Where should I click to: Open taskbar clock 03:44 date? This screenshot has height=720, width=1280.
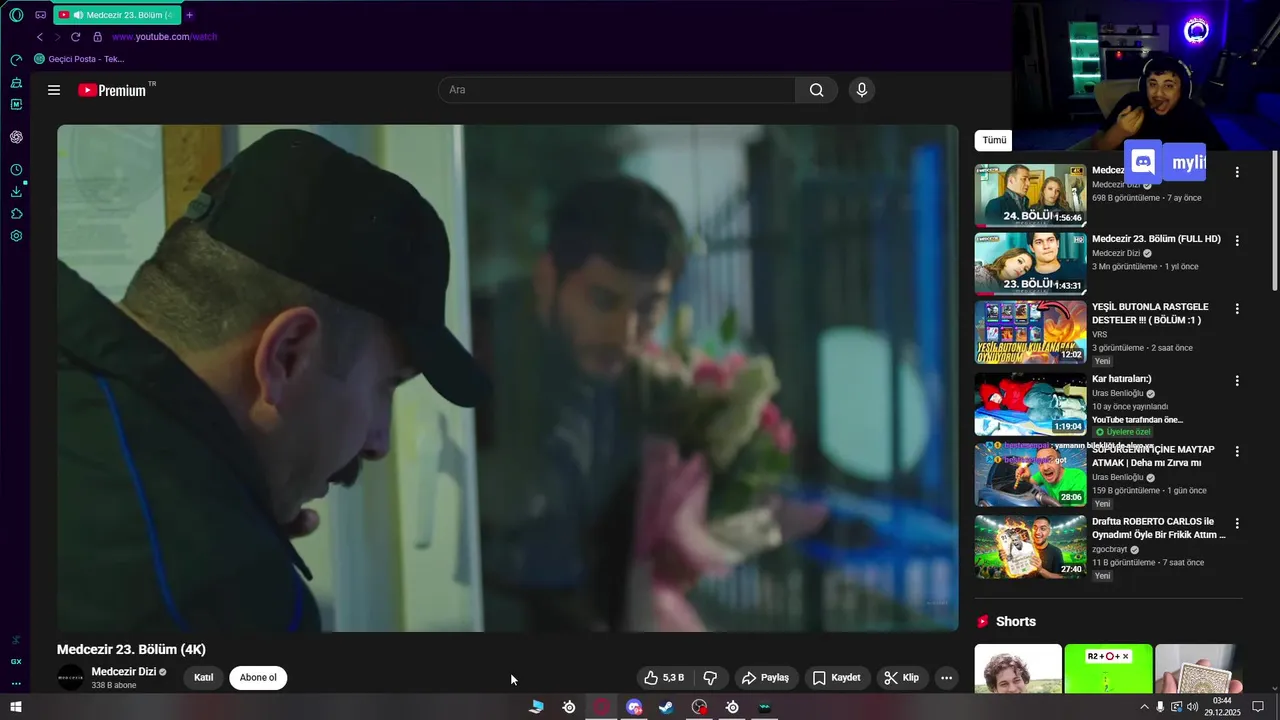[x=1222, y=706]
